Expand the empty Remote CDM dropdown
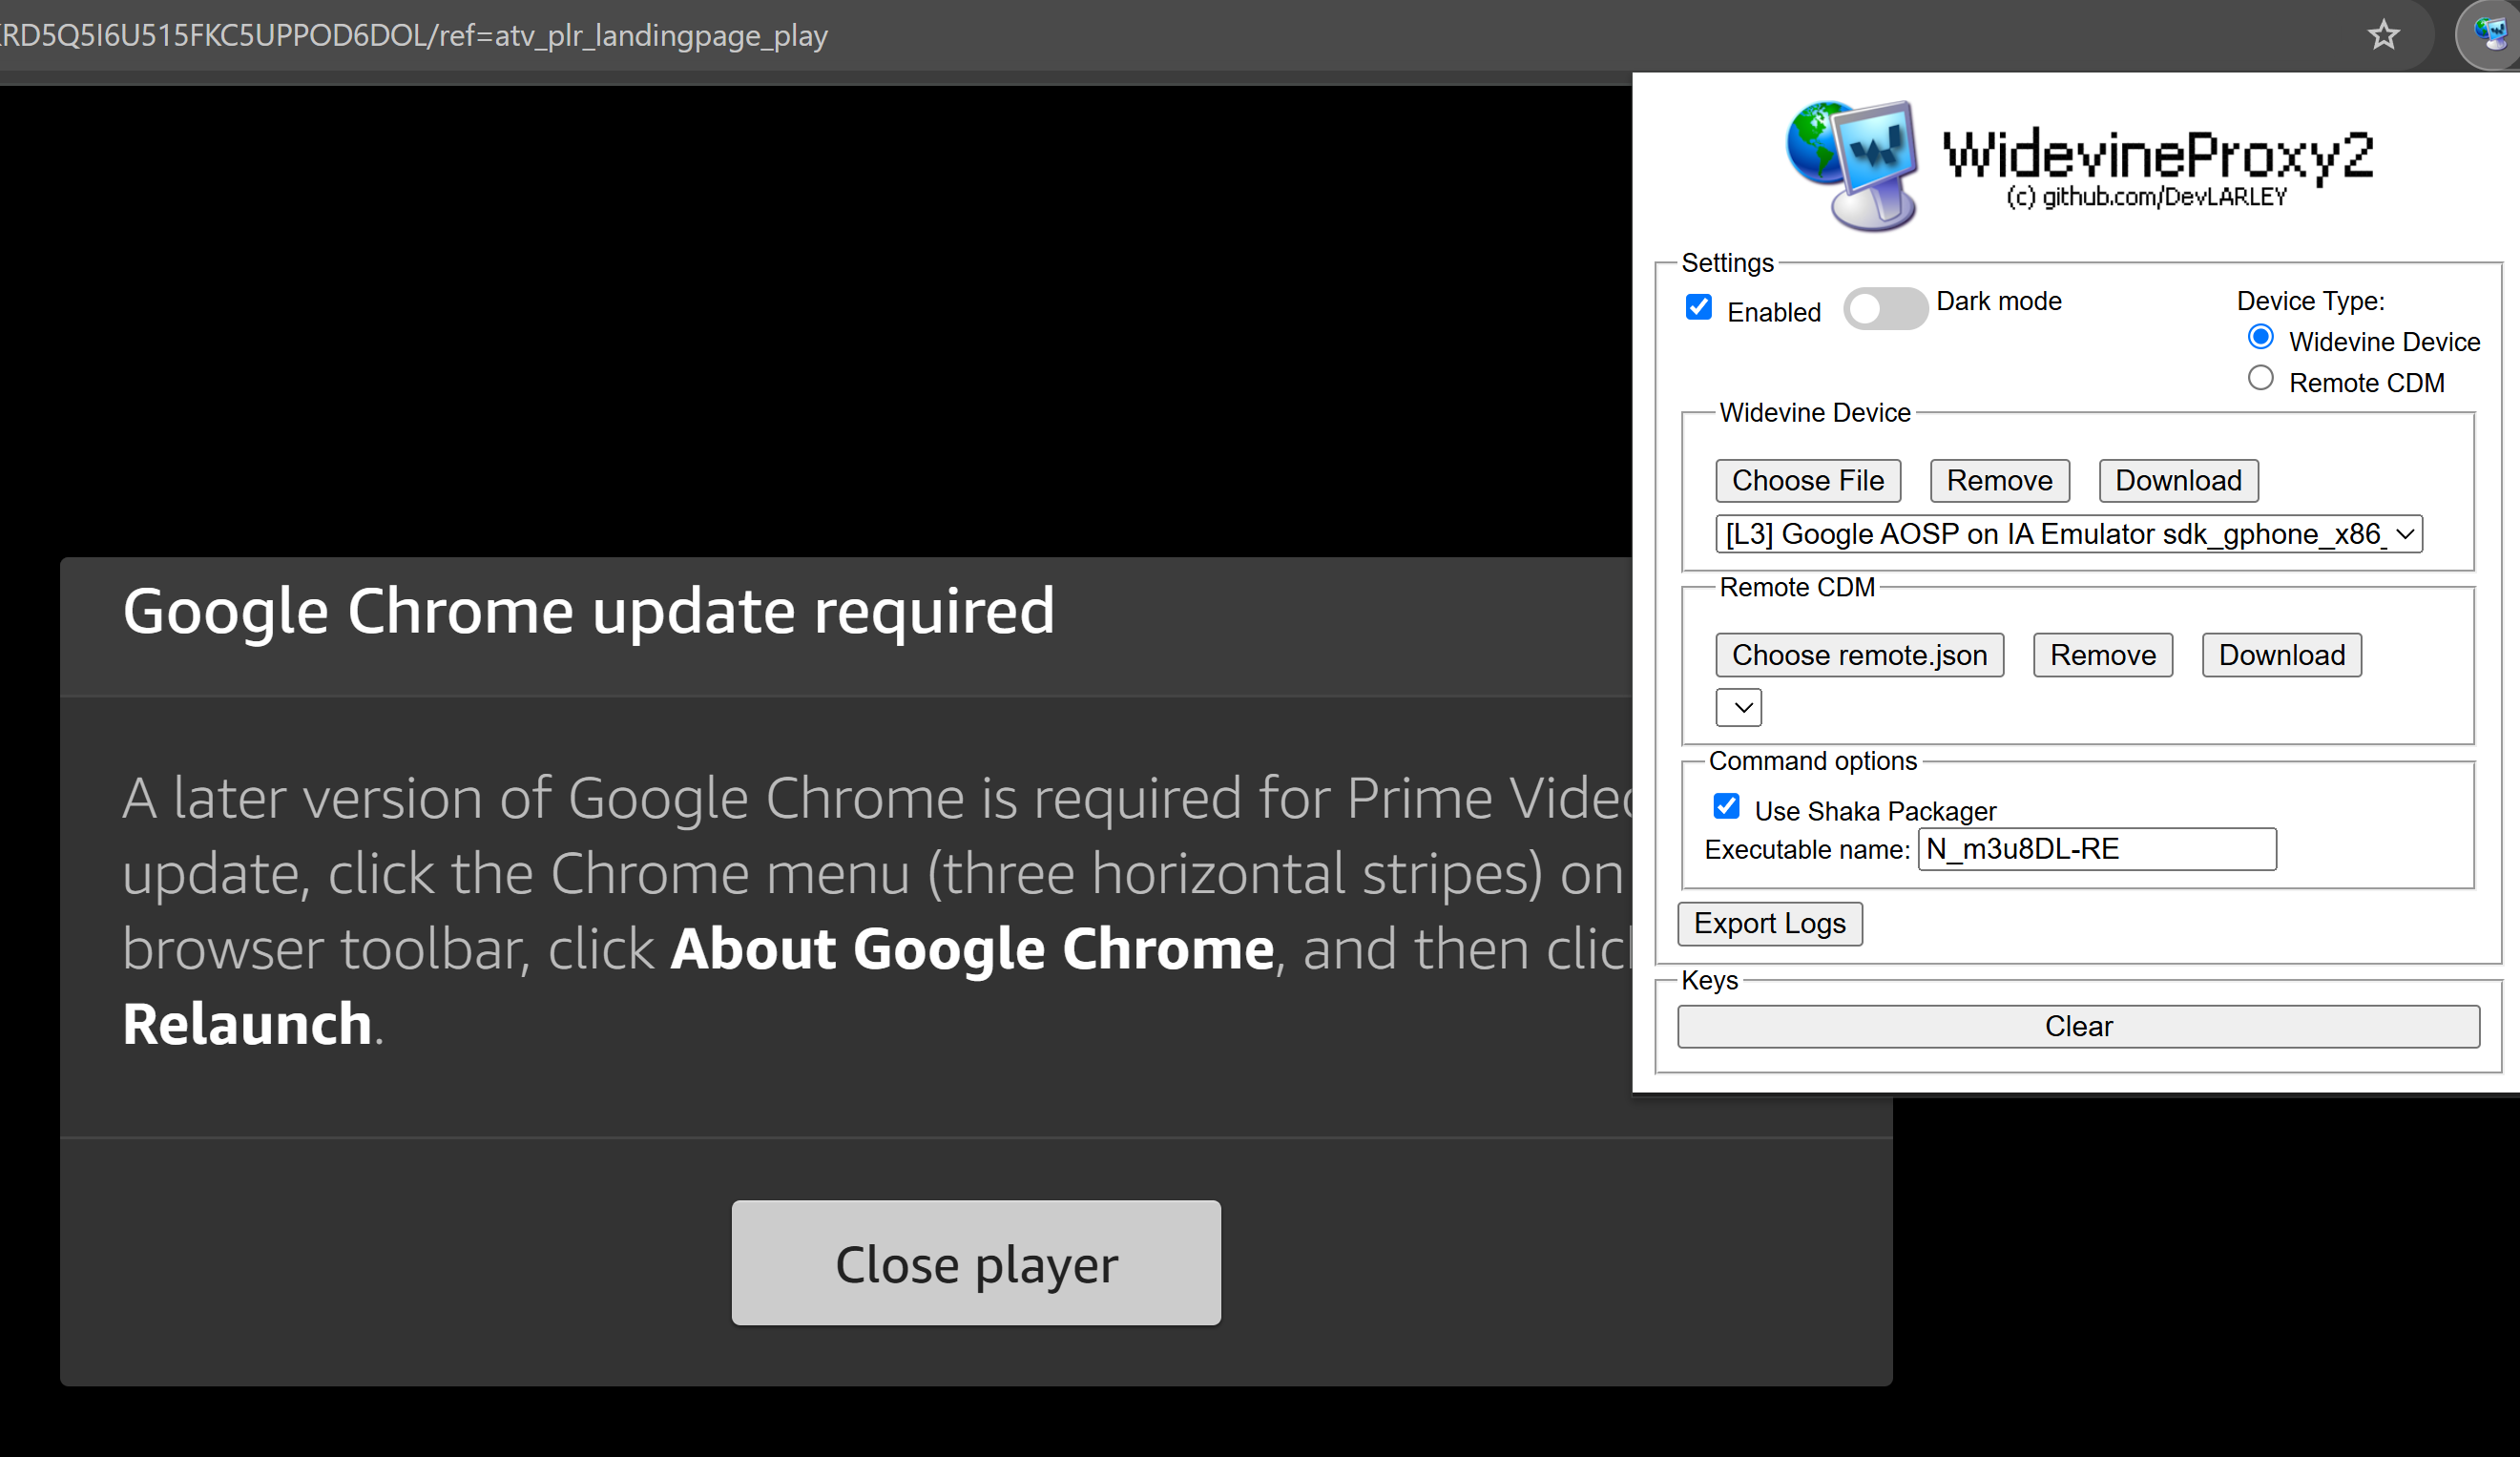The width and height of the screenshot is (2520, 1457). tap(1738, 708)
